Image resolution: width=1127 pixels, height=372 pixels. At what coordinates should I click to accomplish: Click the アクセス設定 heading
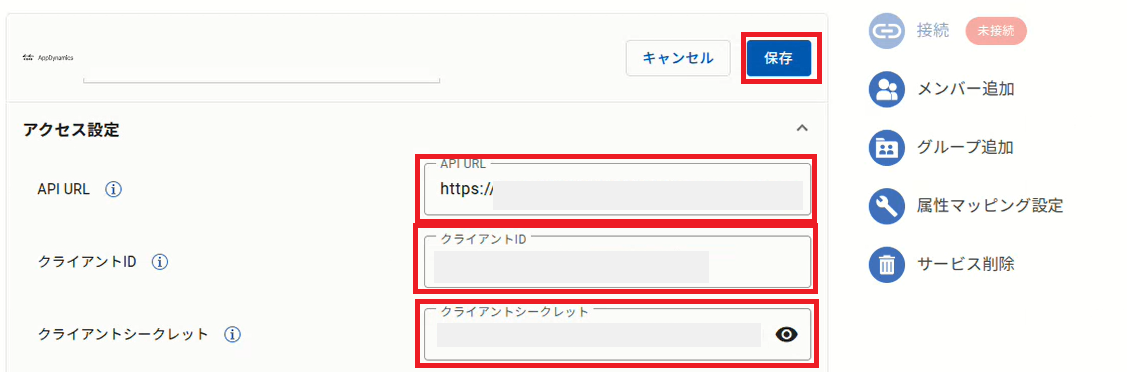[x=71, y=130]
